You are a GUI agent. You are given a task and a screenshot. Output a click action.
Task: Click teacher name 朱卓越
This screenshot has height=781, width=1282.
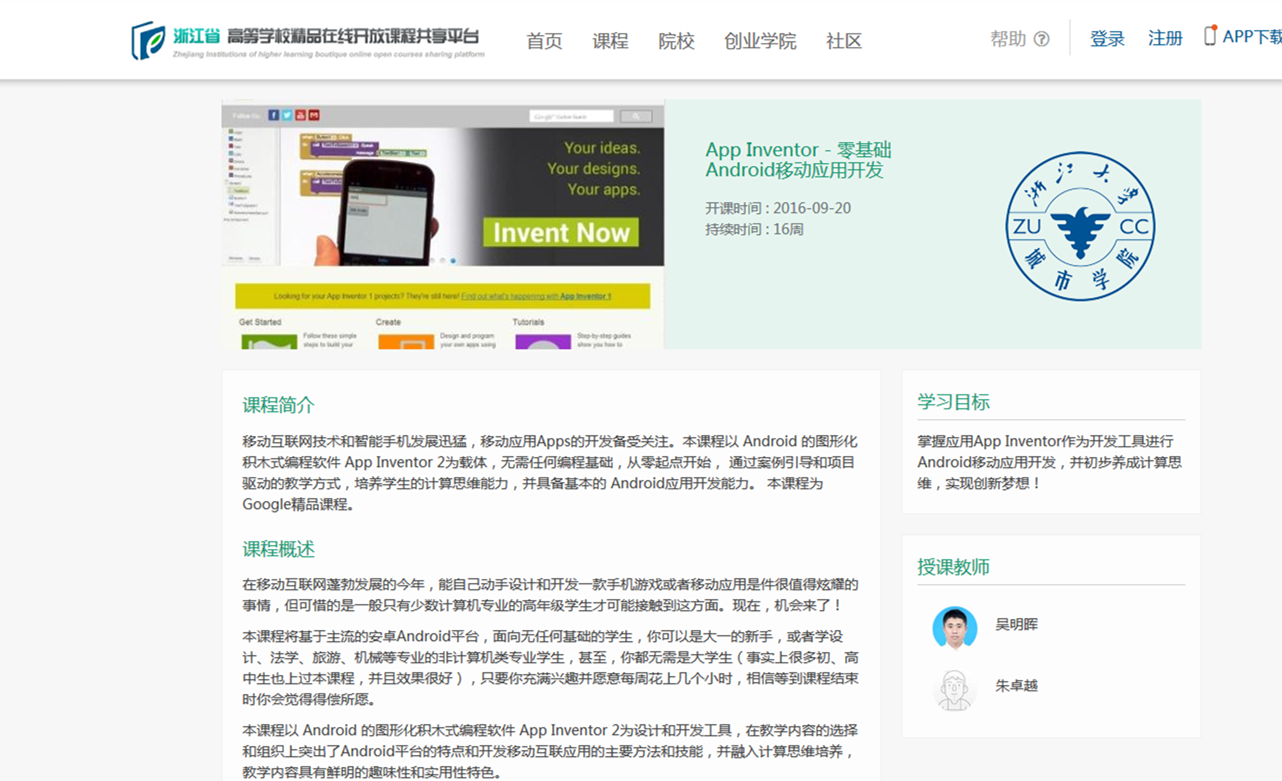1016,686
